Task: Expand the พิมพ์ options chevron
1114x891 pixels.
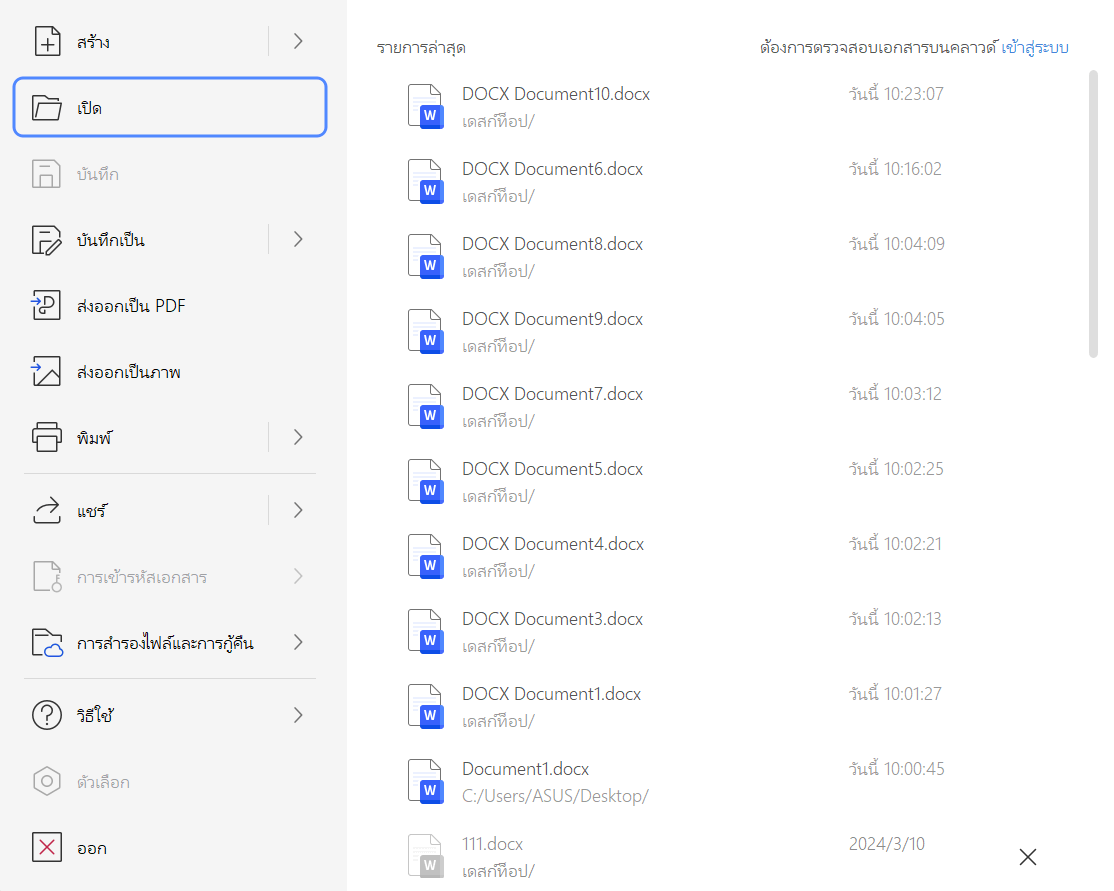Action: [297, 437]
